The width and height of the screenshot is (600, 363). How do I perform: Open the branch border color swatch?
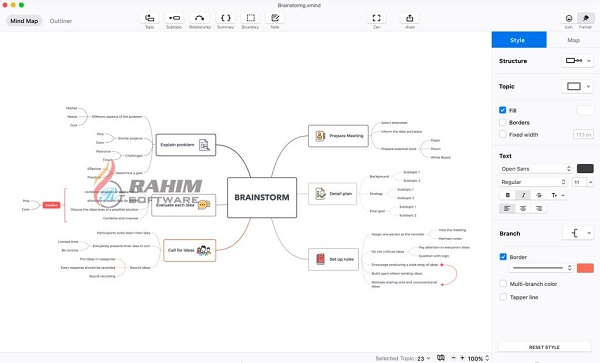[585, 268]
